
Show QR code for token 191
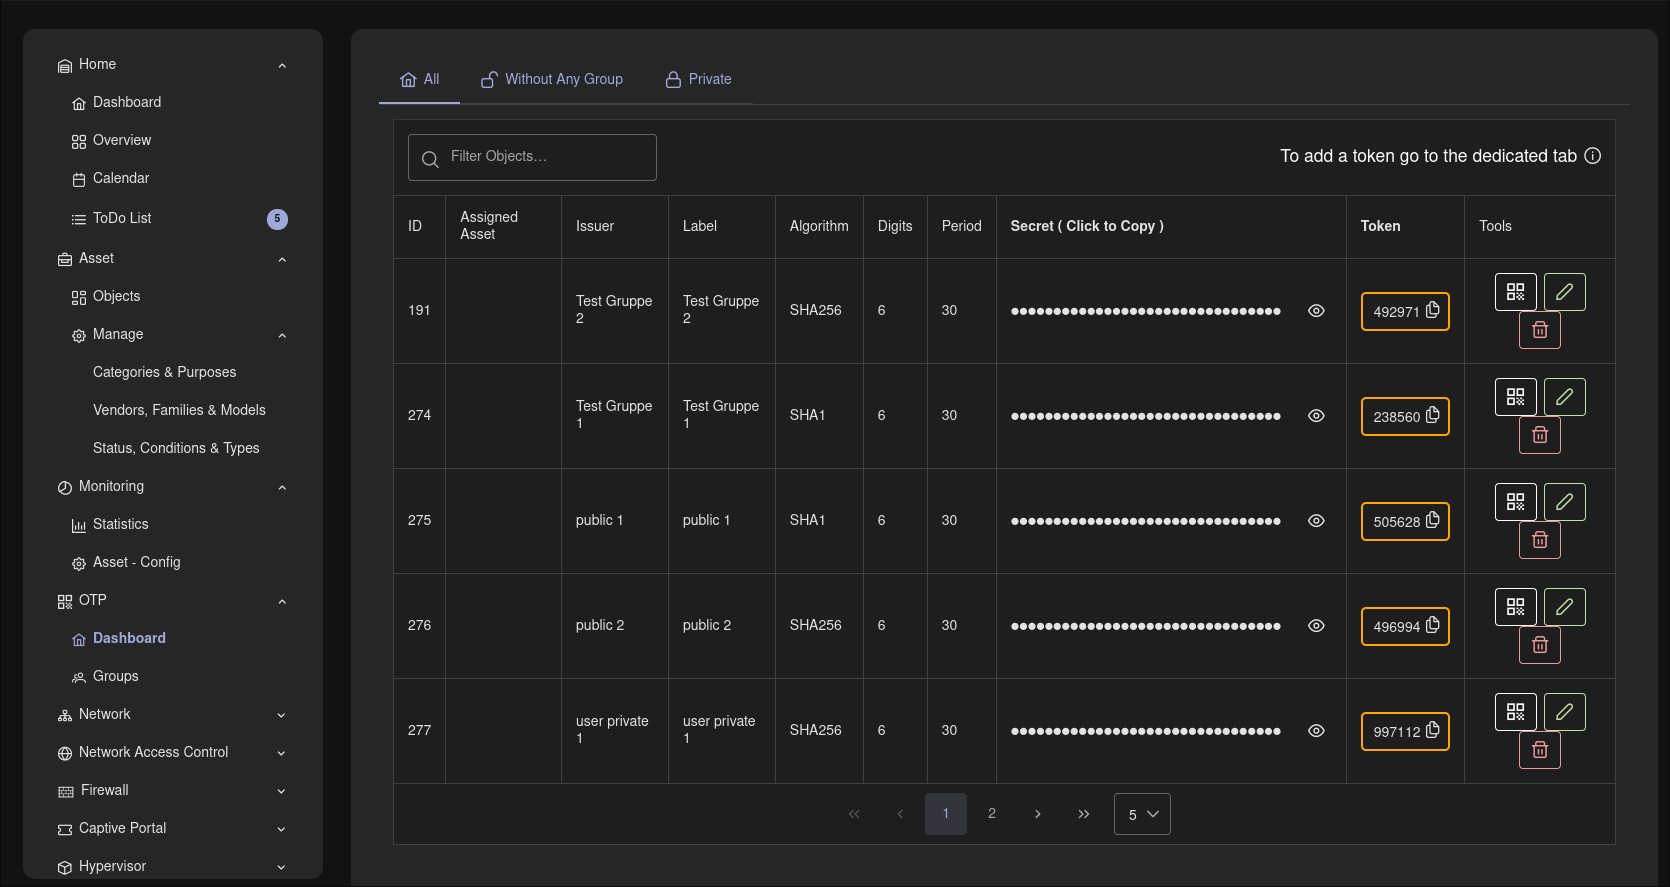[1515, 292]
